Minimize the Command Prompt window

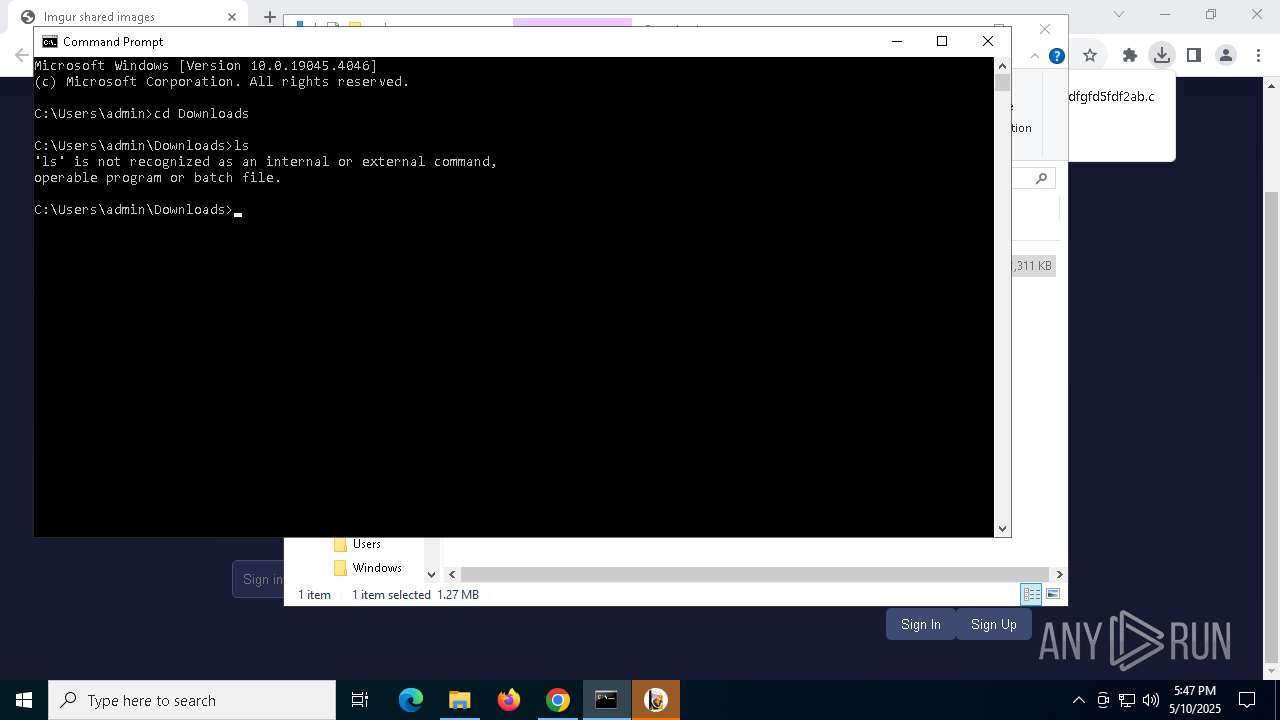pos(897,41)
